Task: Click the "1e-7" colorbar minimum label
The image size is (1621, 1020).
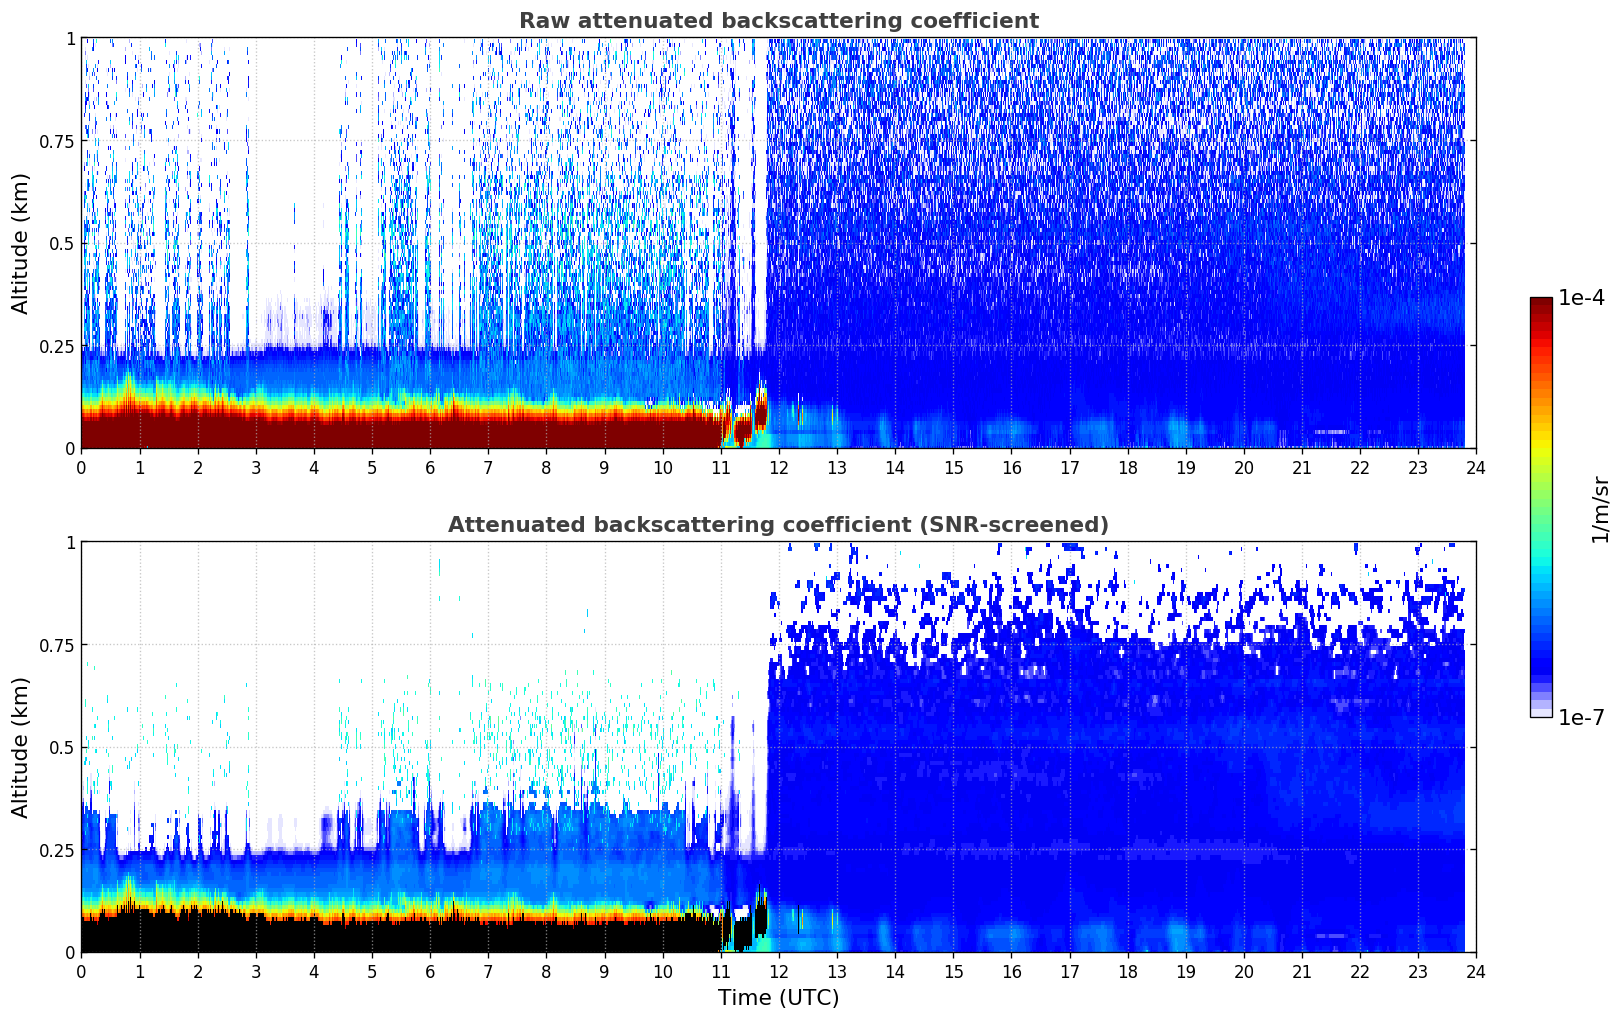Action: click(1581, 718)
